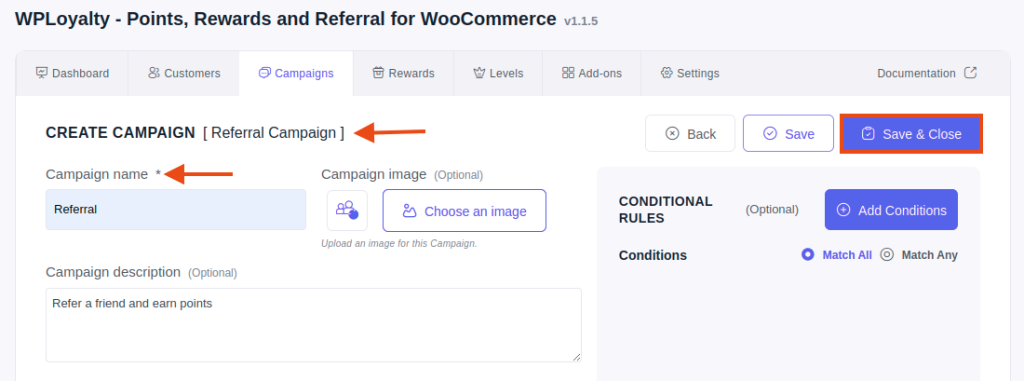The width and height of the screenshot is (1024, 381).
Task: Open the Dashboard tab
Action: tap(72, 73)
